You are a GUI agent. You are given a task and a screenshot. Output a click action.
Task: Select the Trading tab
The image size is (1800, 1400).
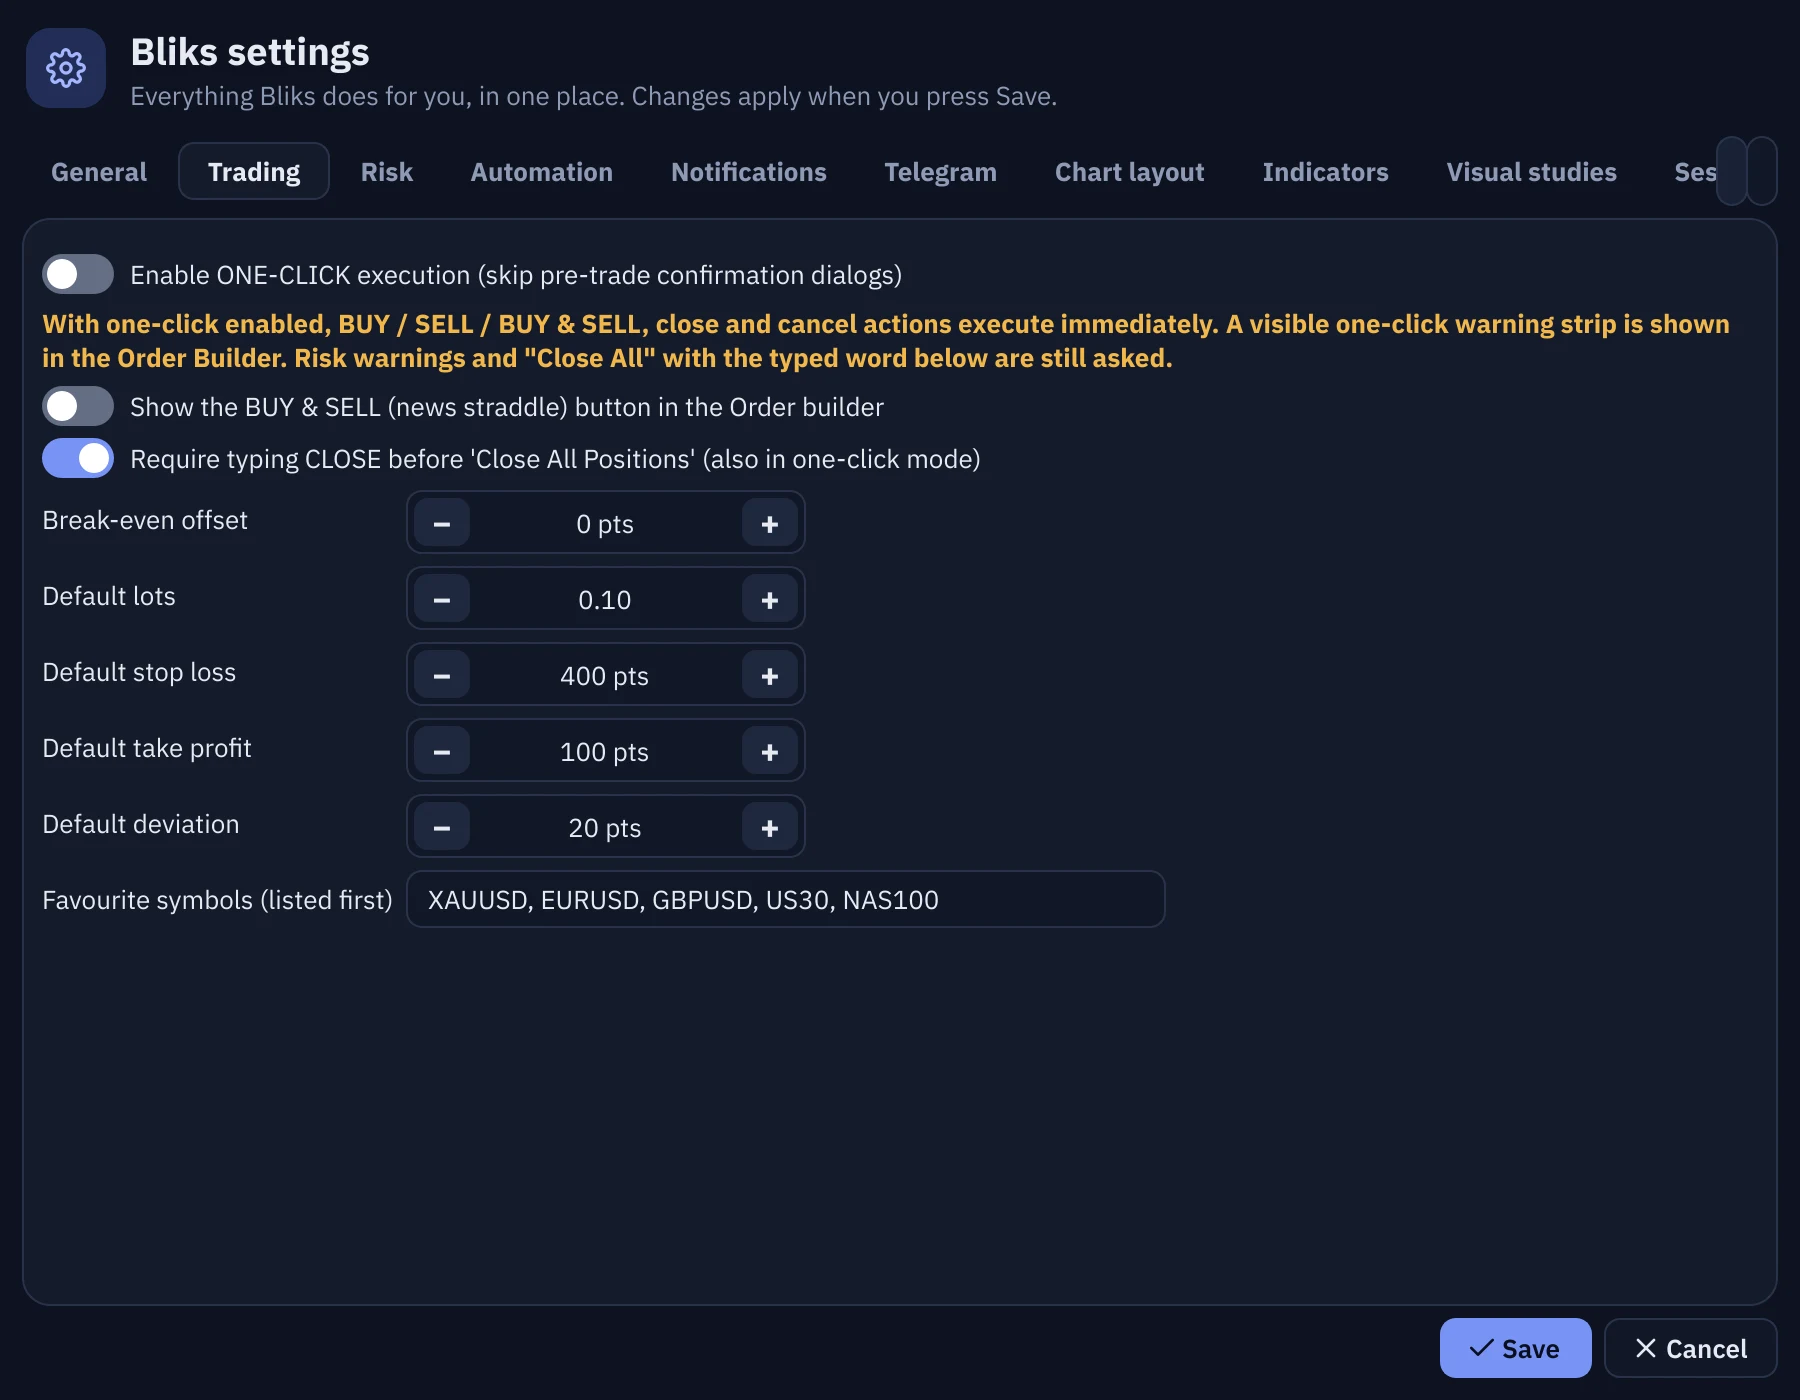(x=254, y=172)
